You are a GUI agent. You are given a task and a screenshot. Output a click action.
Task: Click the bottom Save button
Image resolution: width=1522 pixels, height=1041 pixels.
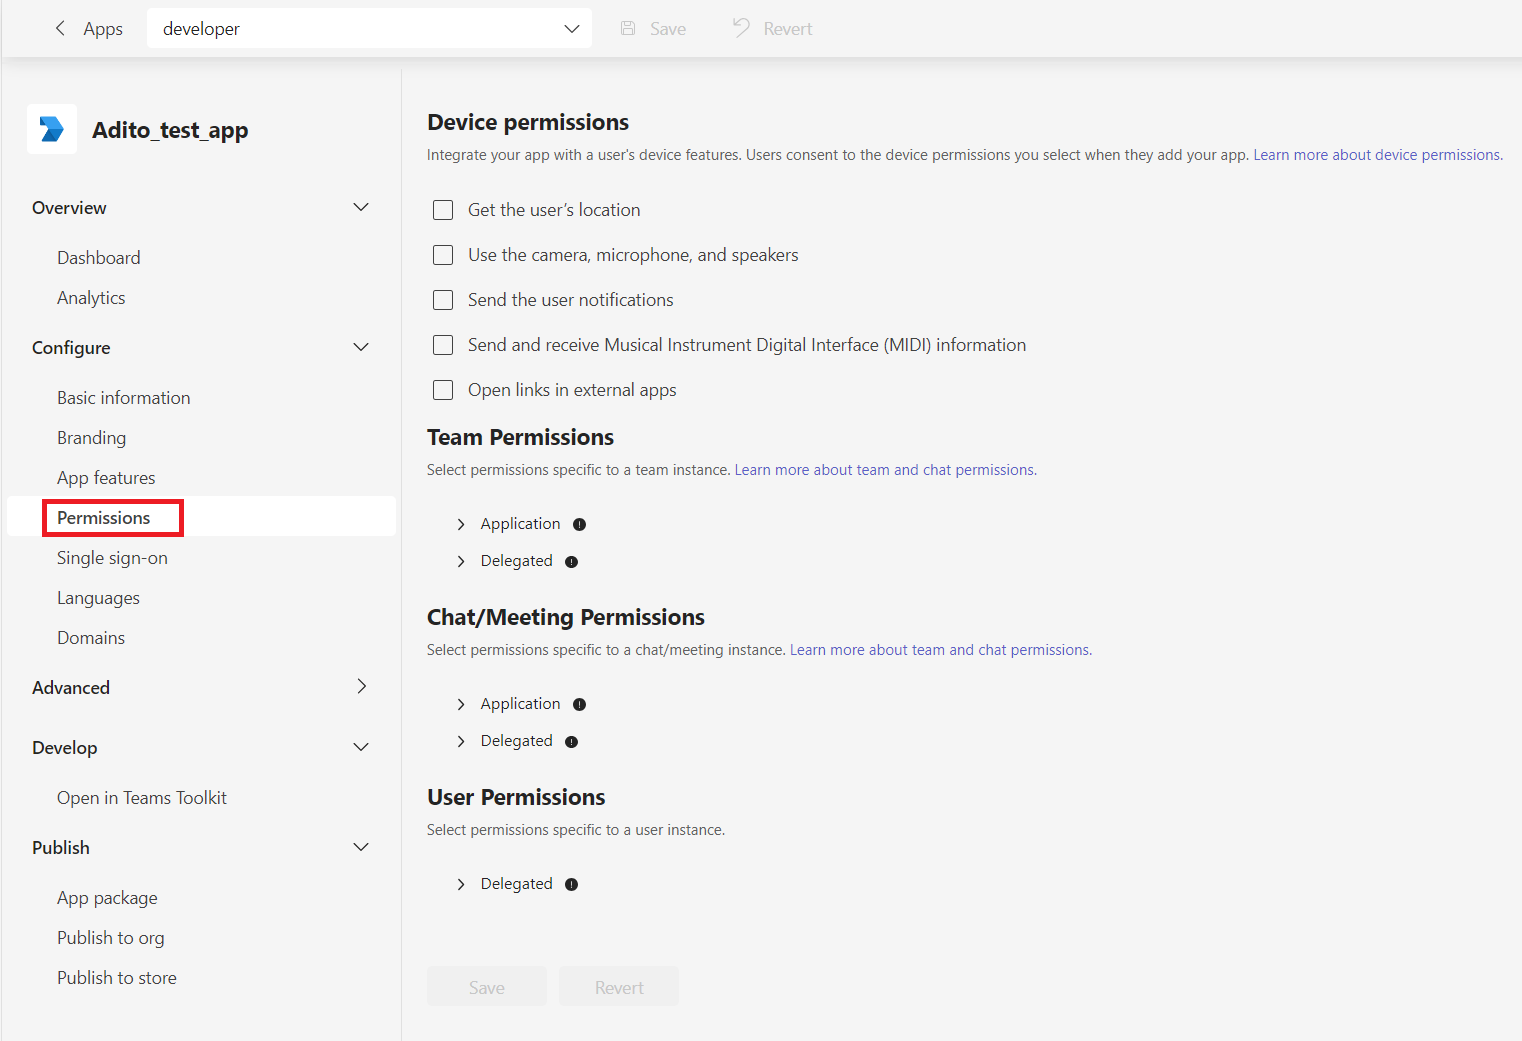pos(487,986)
